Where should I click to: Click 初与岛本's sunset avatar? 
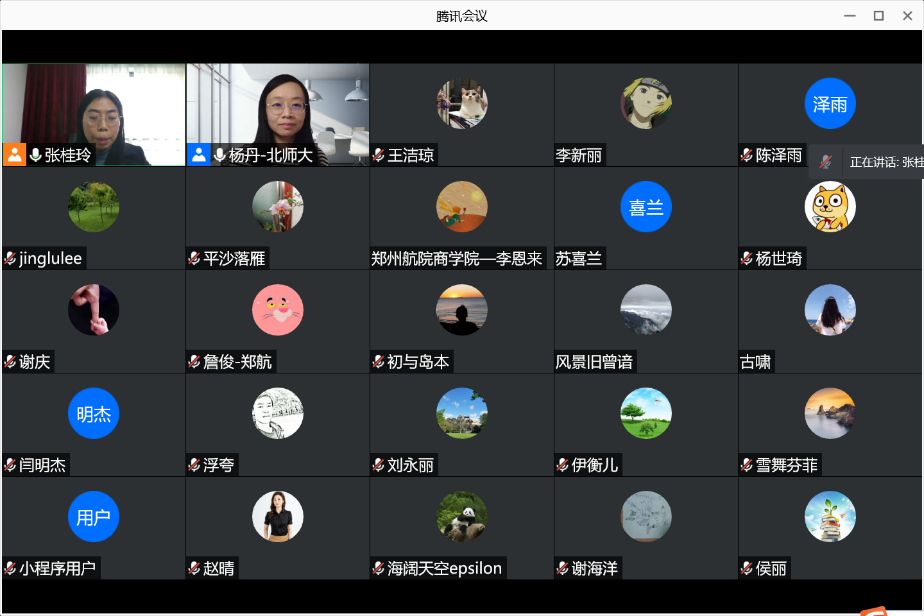click(462, 310)
